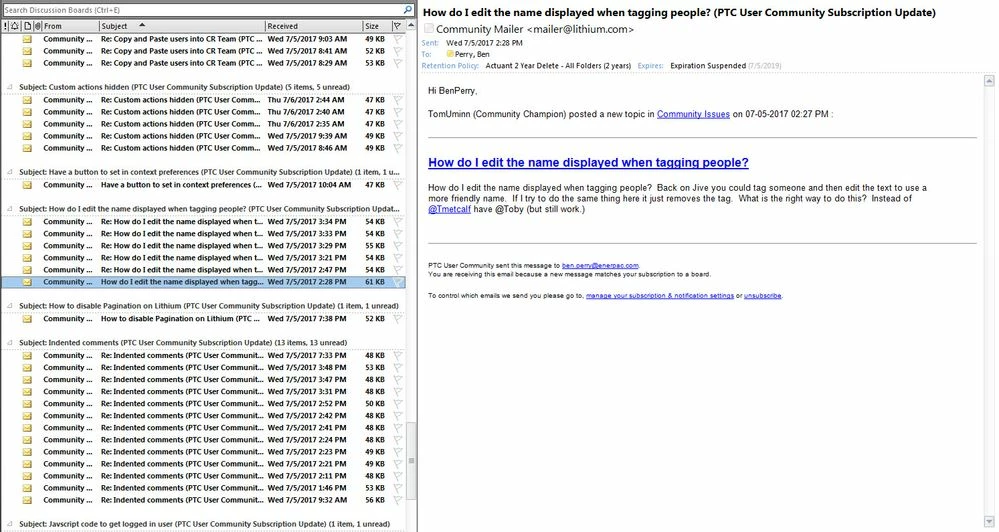Click the @Tmetcalf mention link
The width and height of the screenshot is (999, 532).
[x=449, y=209]
